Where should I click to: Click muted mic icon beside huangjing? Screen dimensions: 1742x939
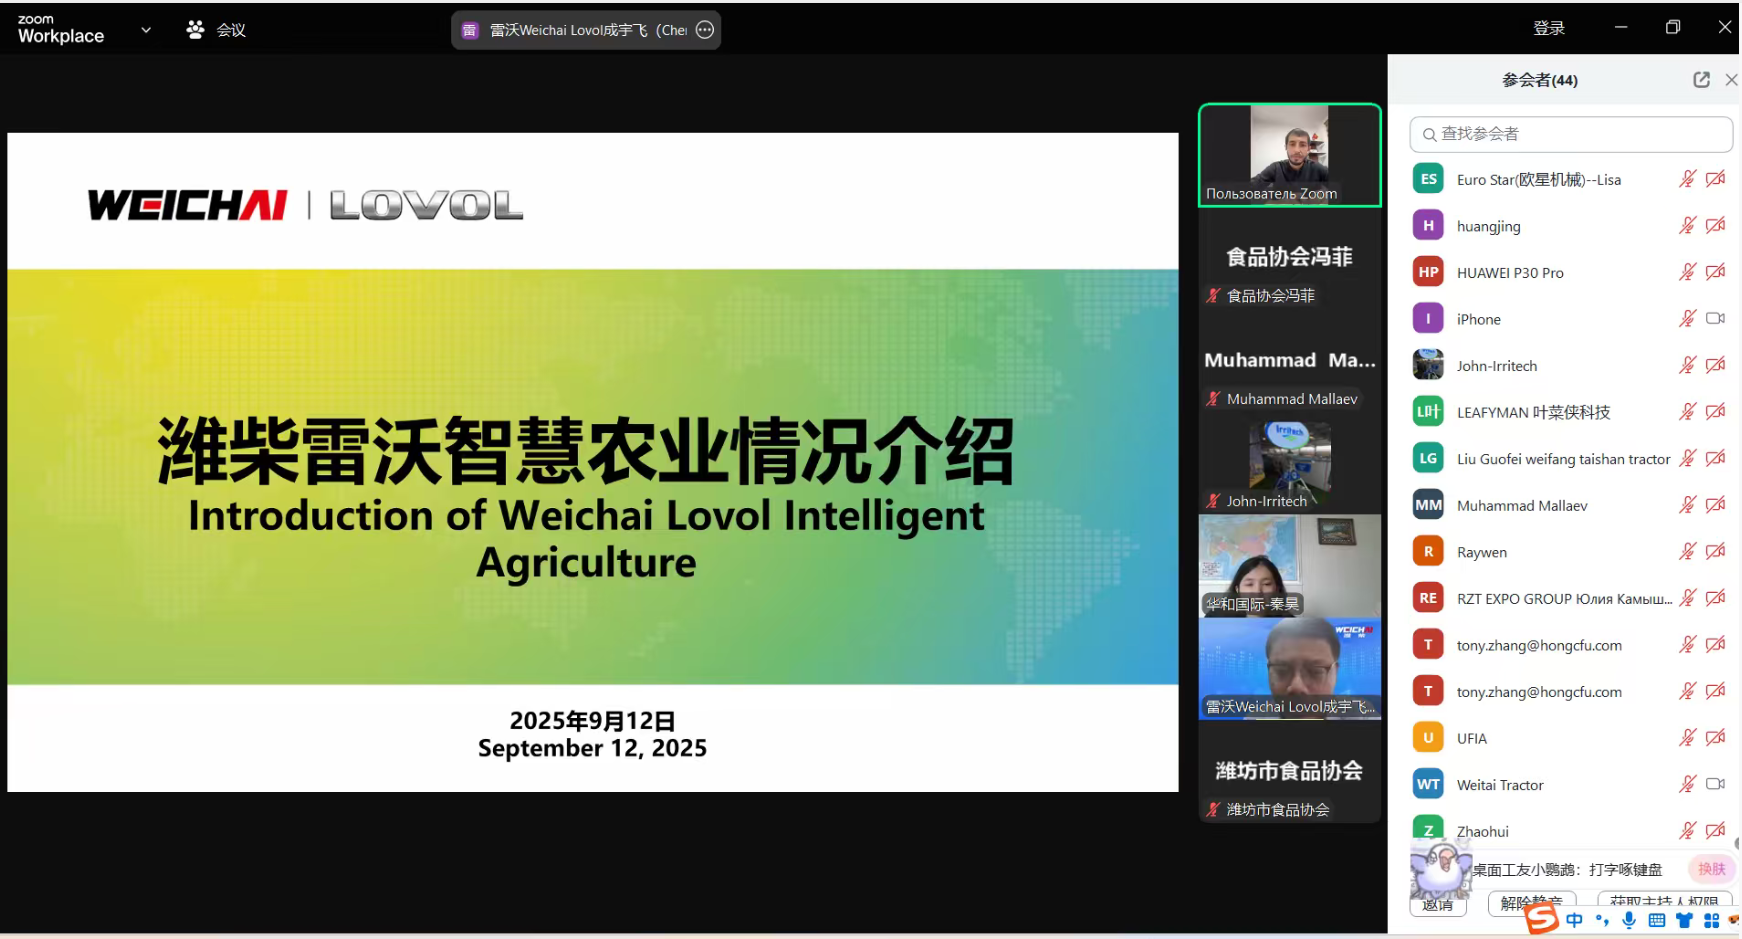pos(1687,226)
